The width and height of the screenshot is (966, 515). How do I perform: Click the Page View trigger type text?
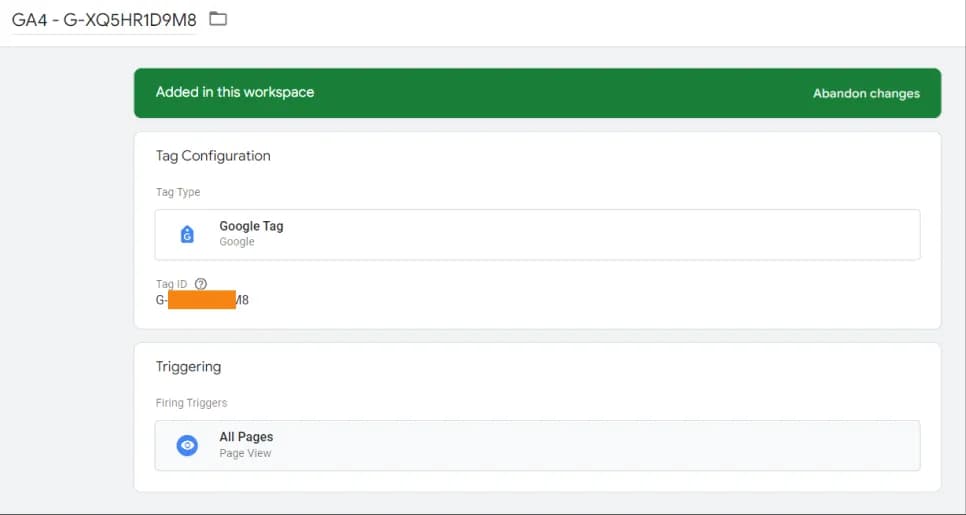[x=245, y=453]
